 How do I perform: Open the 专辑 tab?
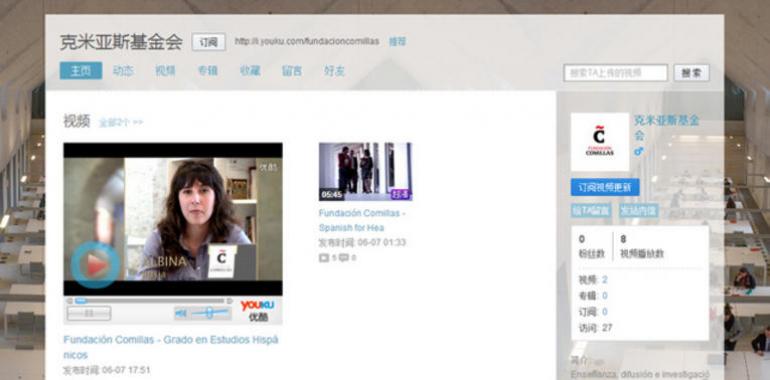pyautogui.click(x=208, y=71)
